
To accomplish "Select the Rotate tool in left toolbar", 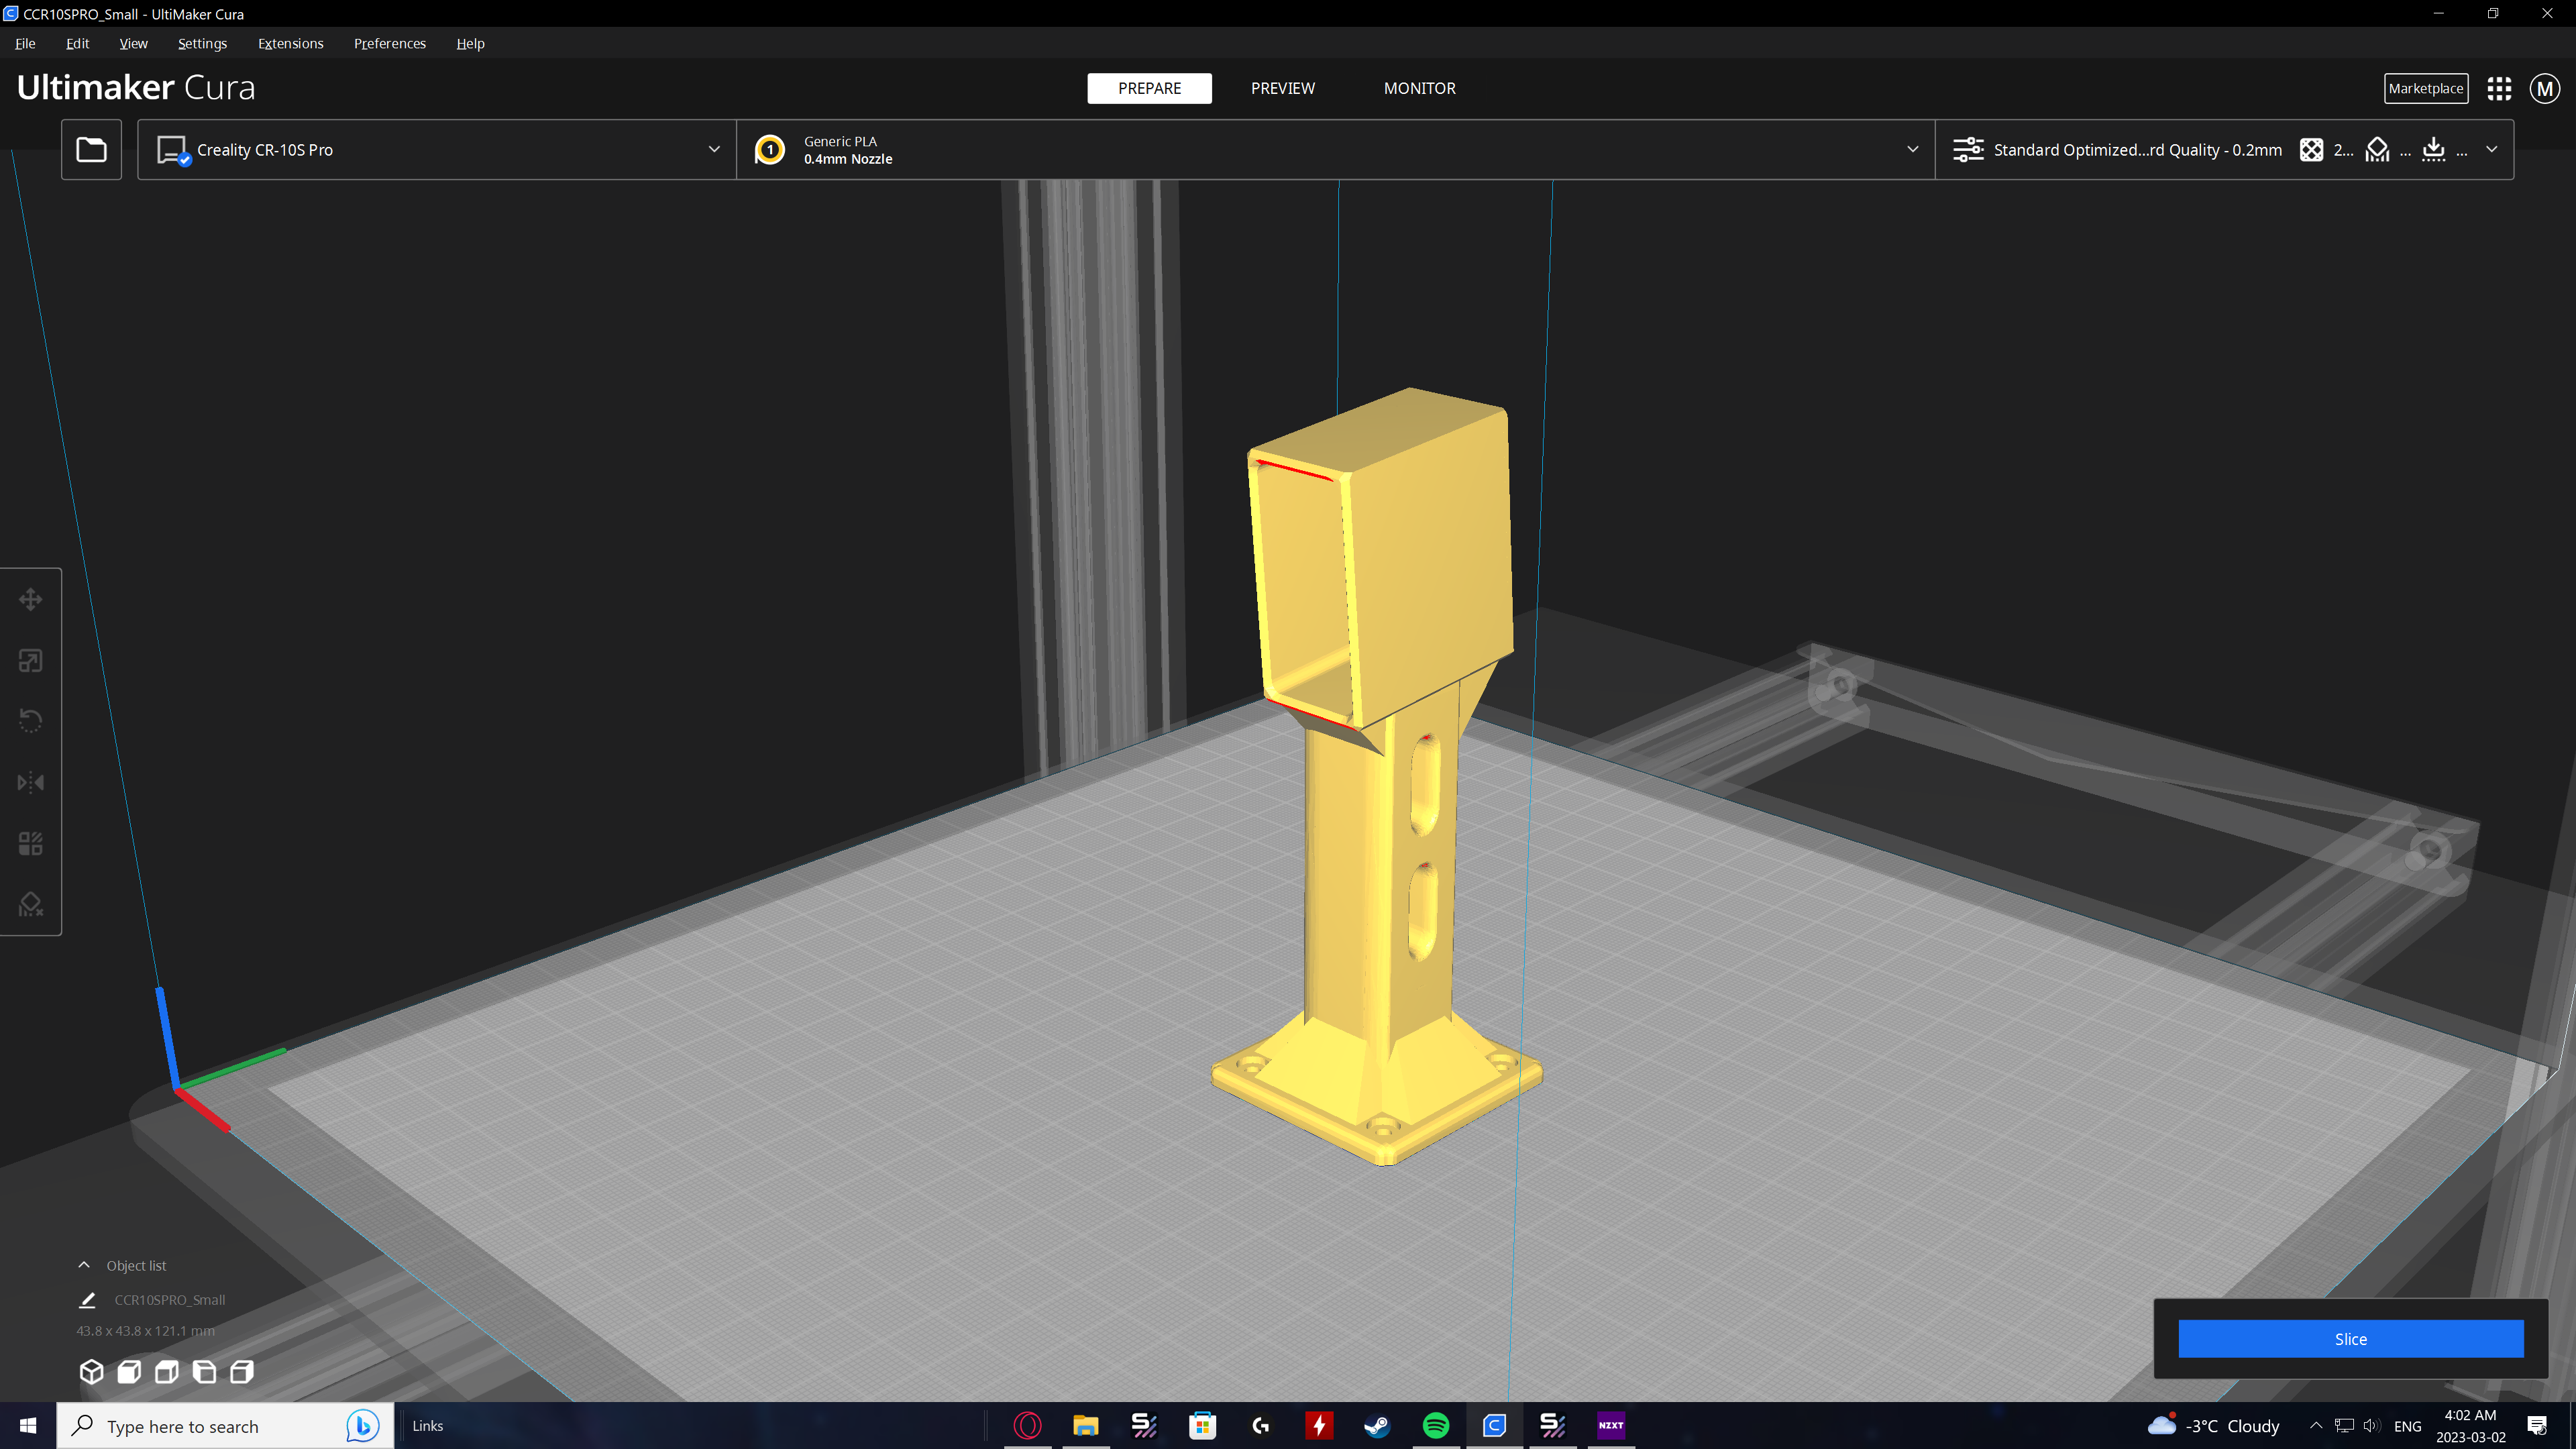I will coord(30,721).
